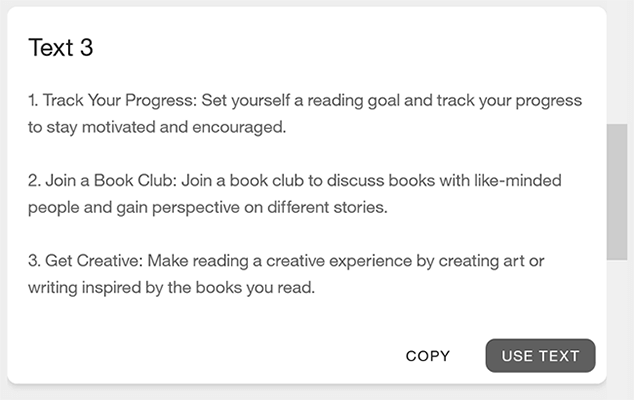The image size is (634, 400).
Task: Click the number "3." of the third tip
Action: 35,261
